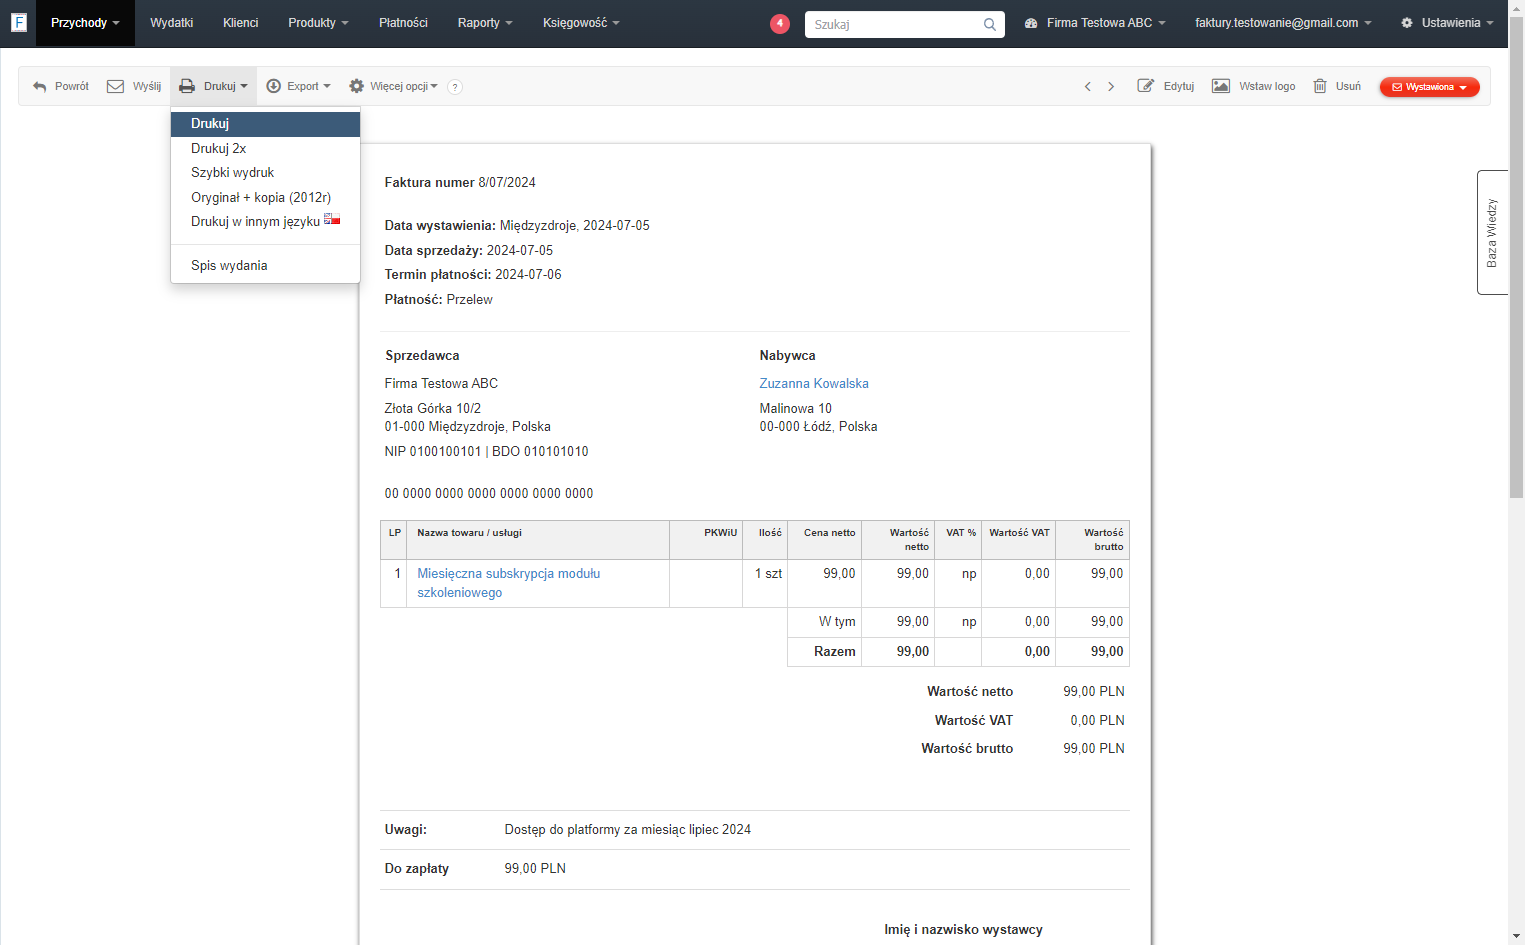The image size is (1525, 945).
Task: Select Szybki wydruk option
Action: click(x=265, y=173)
